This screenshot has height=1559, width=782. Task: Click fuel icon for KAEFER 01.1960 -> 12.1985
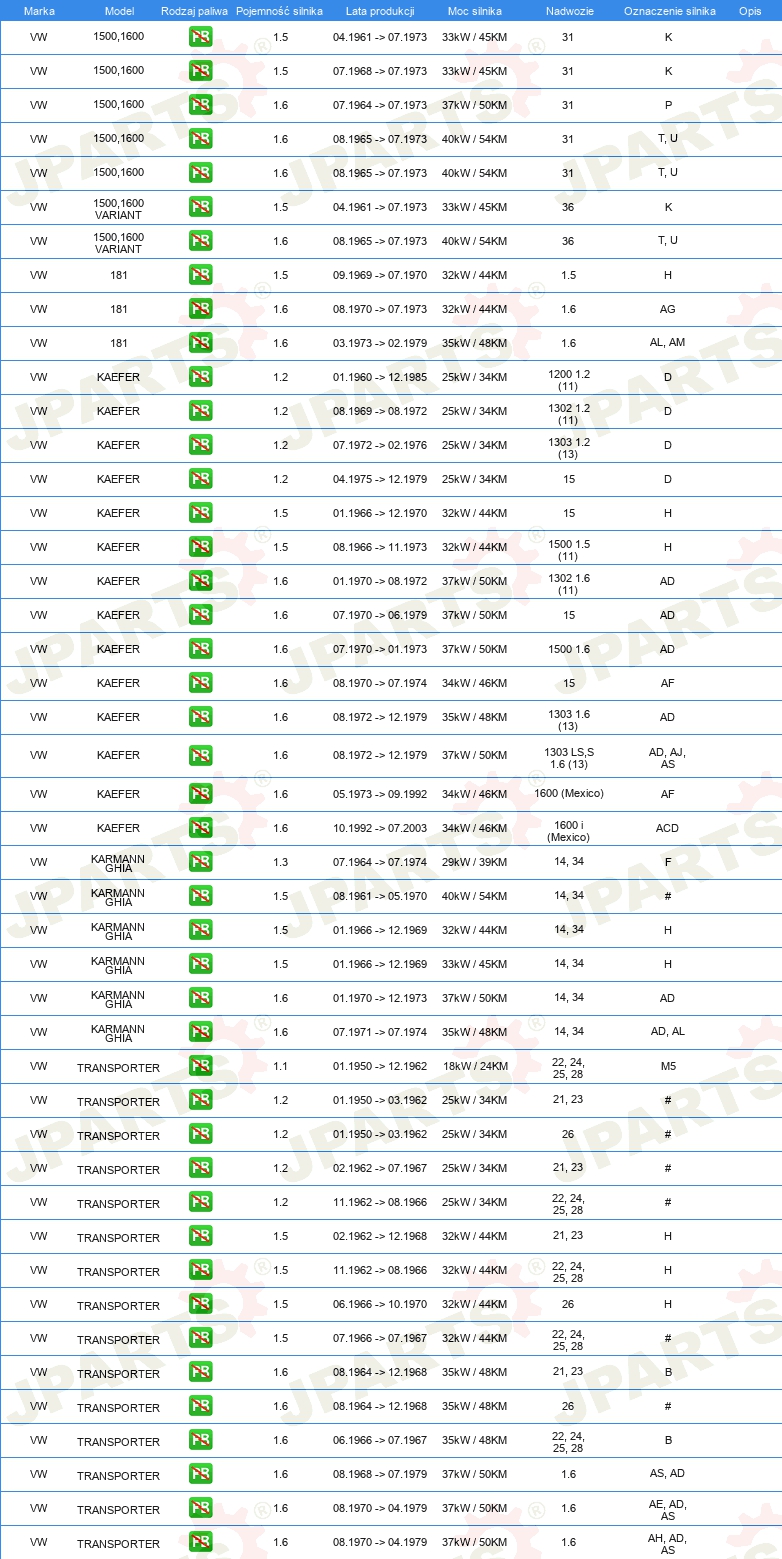click(200, 377)
